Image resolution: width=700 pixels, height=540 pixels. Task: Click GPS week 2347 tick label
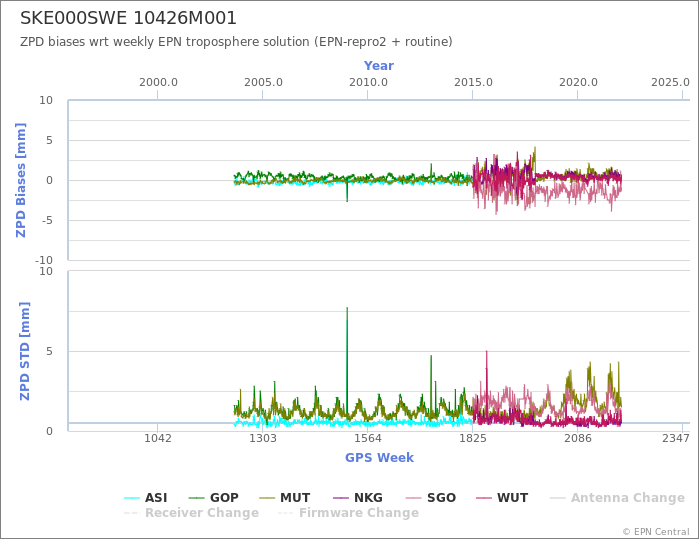[676, 438]
